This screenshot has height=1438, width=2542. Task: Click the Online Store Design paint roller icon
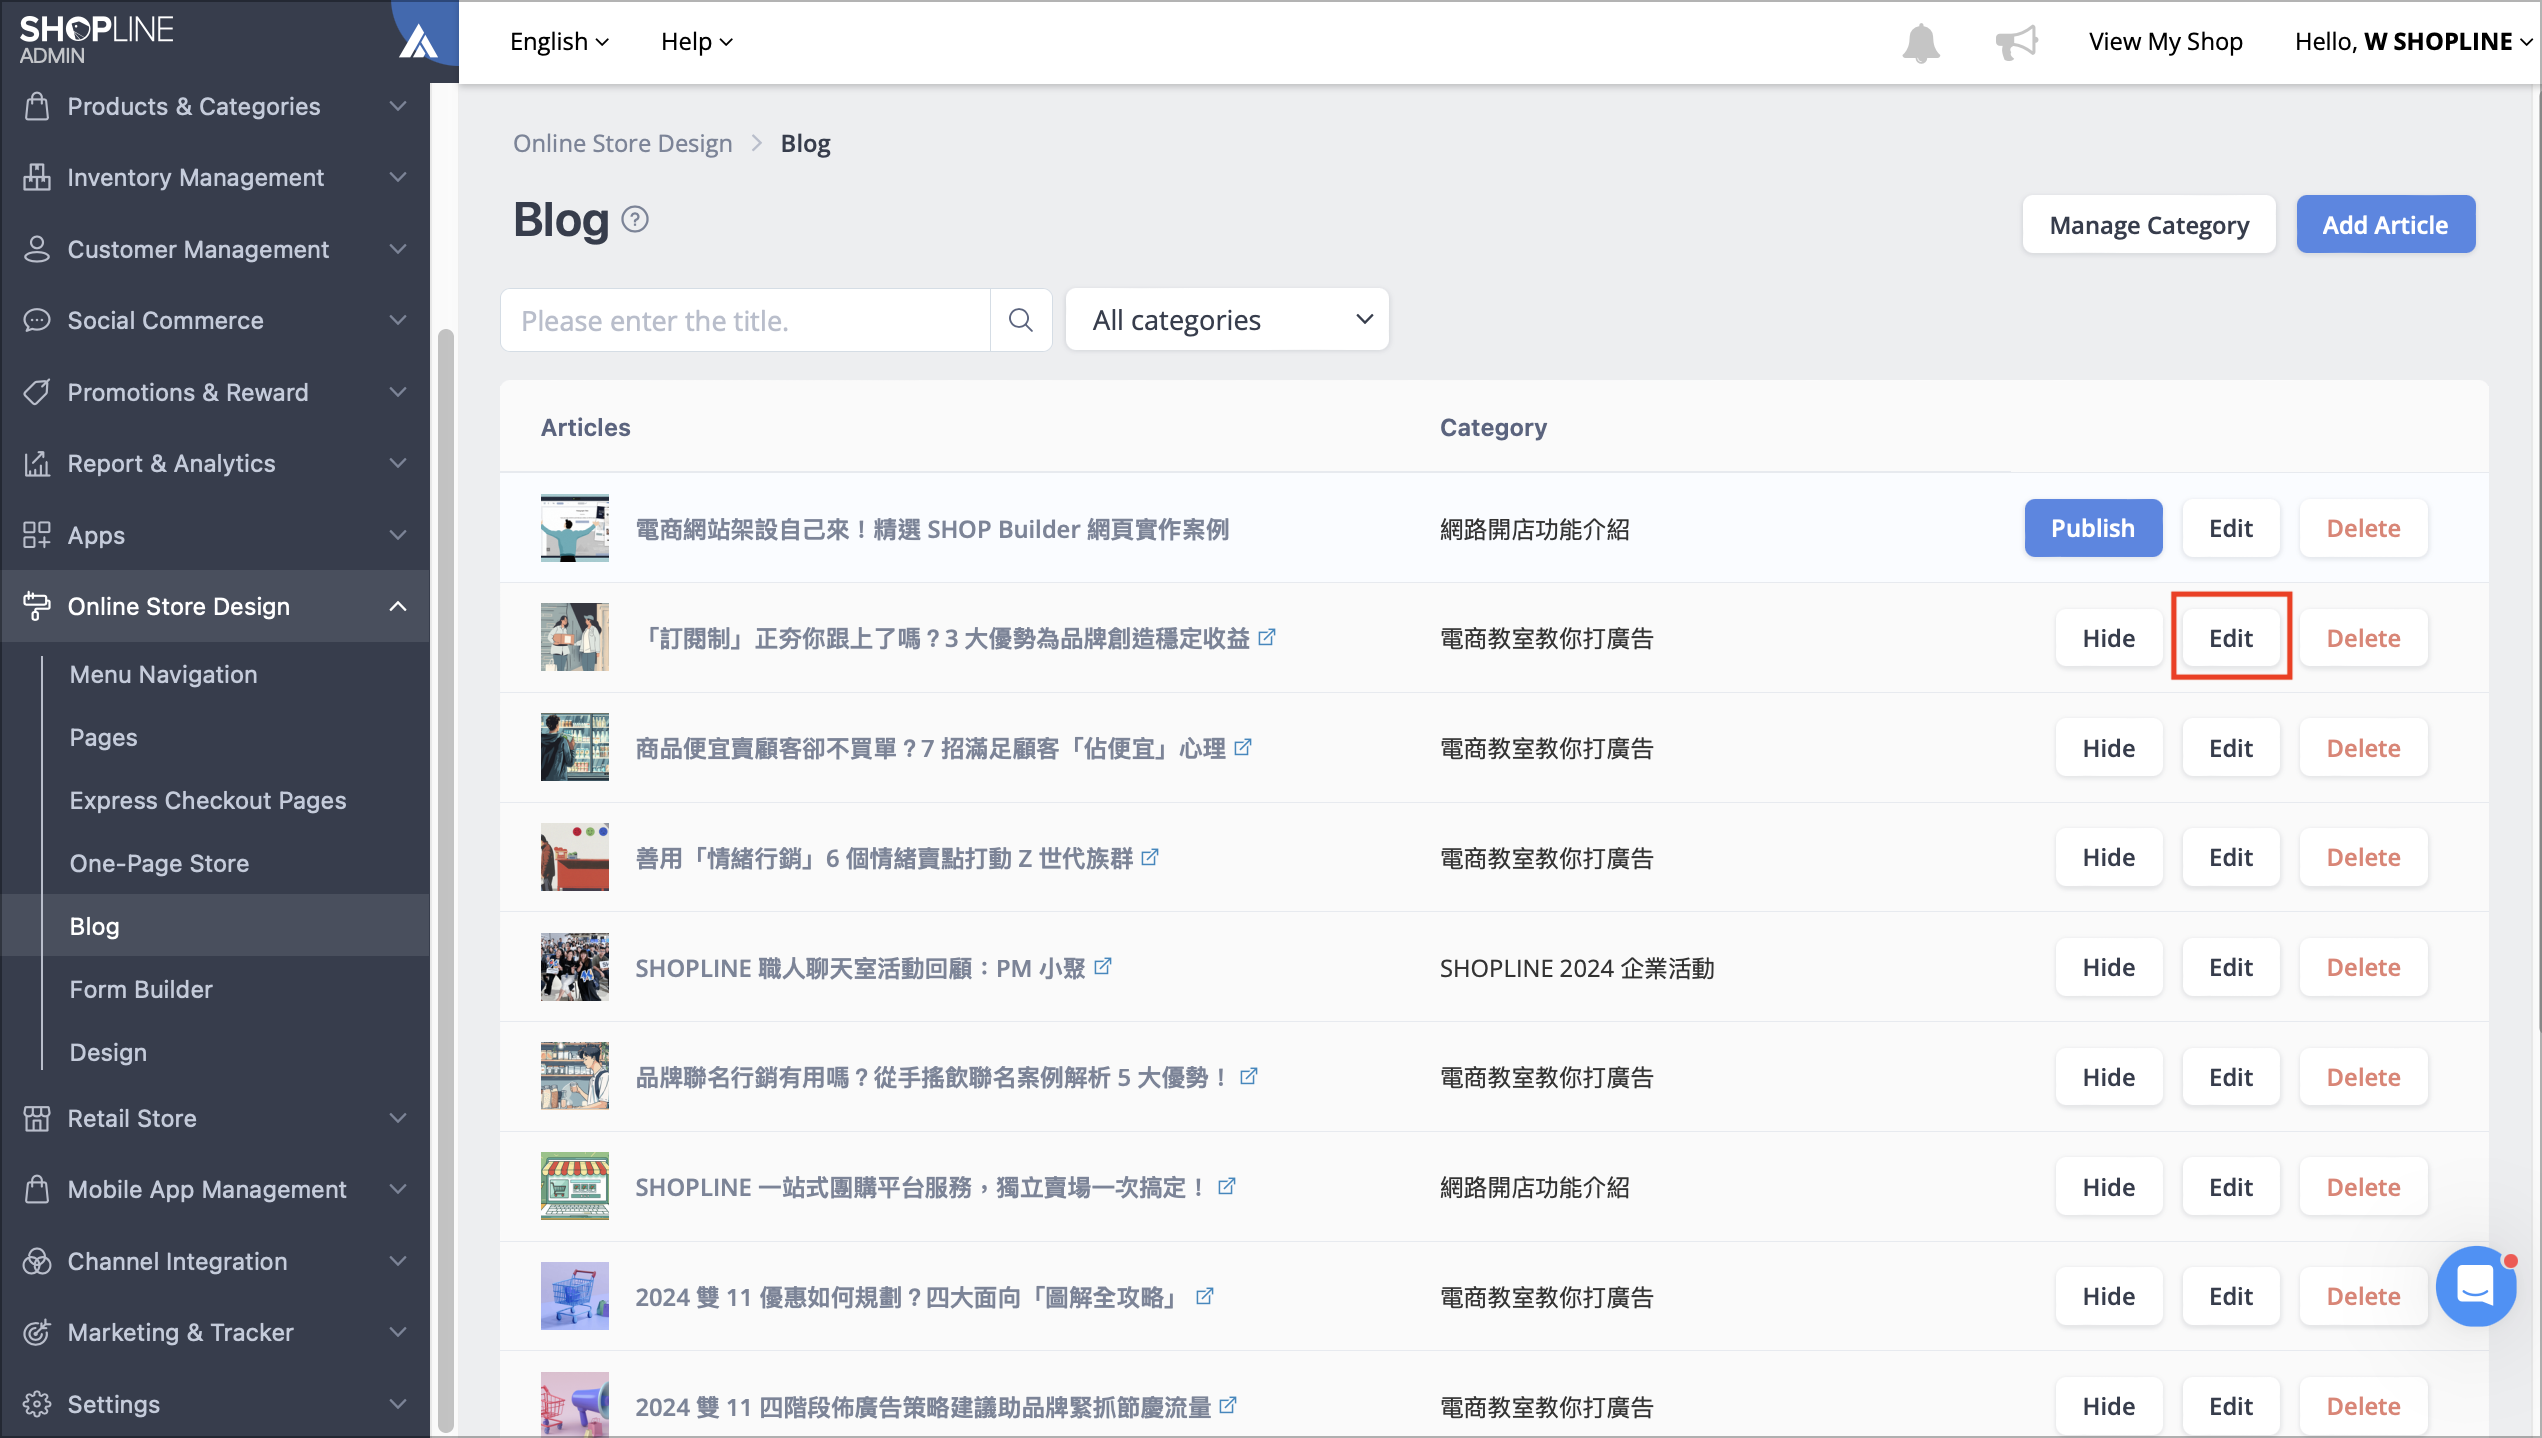point(37,606)
